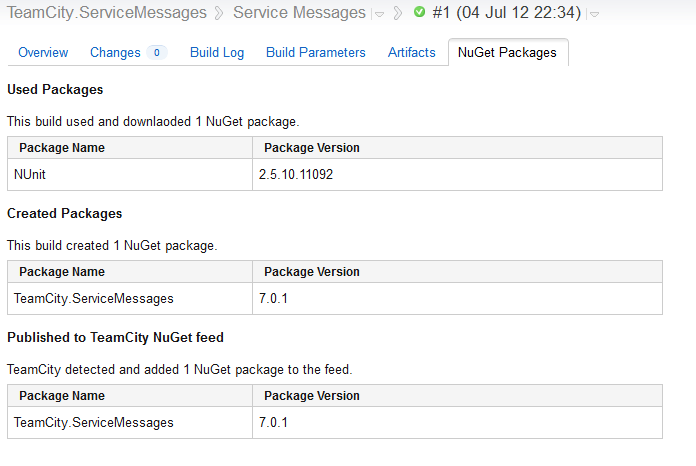Viewport: 696px width, 466px height.
Task: View the Build Log tab
Action: click(x=217, y=52)
